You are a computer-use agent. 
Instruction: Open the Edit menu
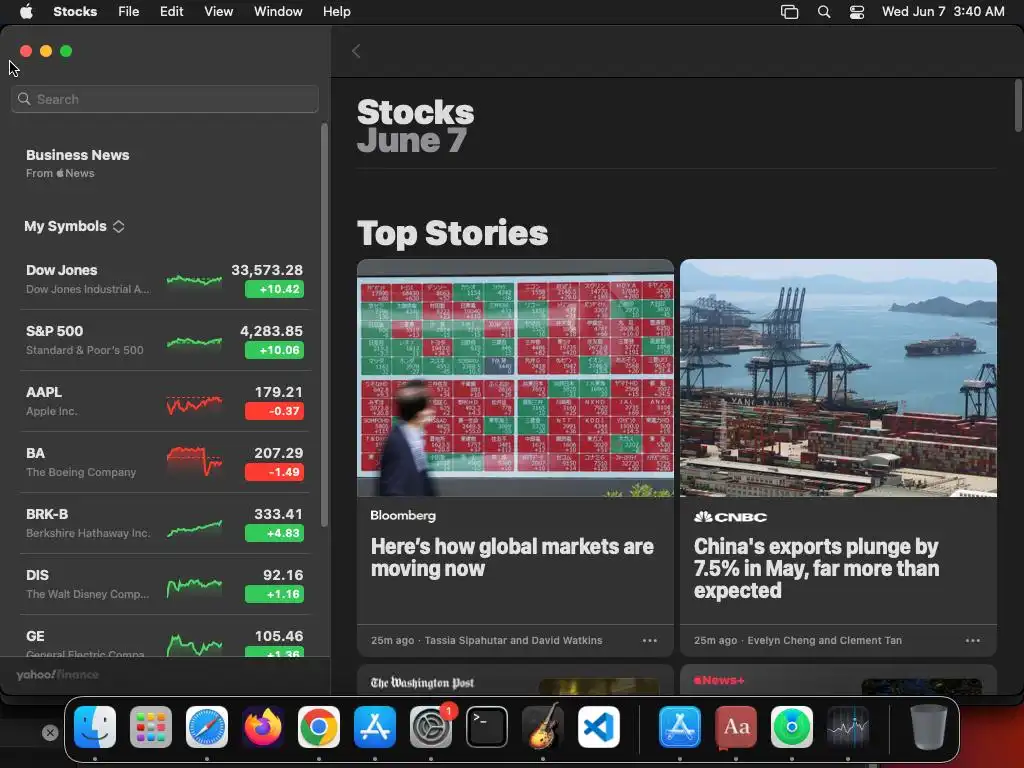pos(172,12)
